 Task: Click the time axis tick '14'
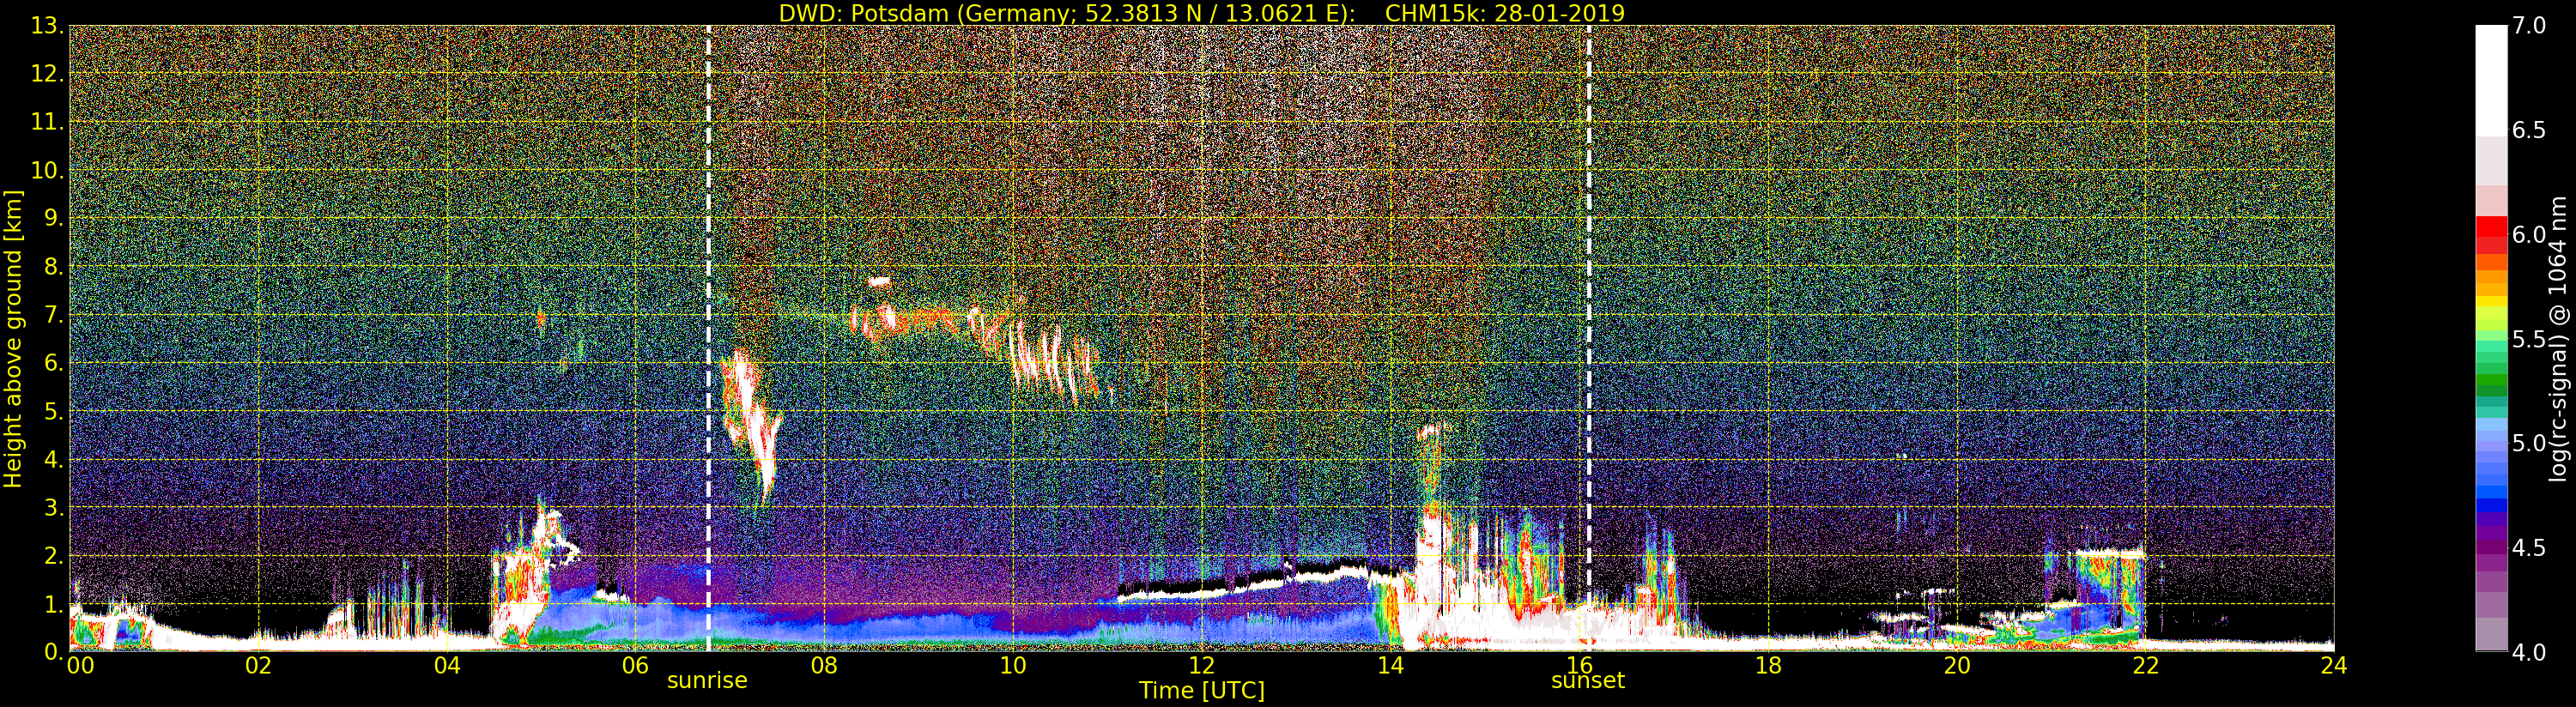(1390, 665)
